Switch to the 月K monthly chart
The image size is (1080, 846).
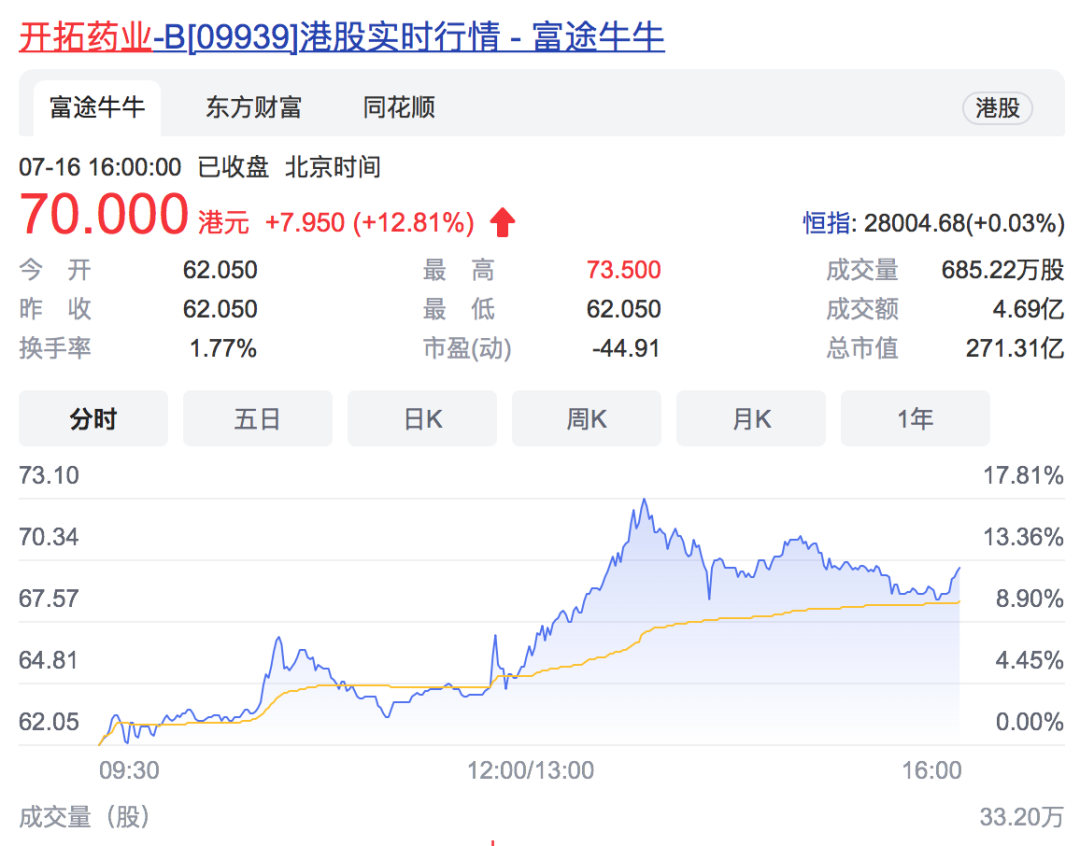[x=751, y=418]
